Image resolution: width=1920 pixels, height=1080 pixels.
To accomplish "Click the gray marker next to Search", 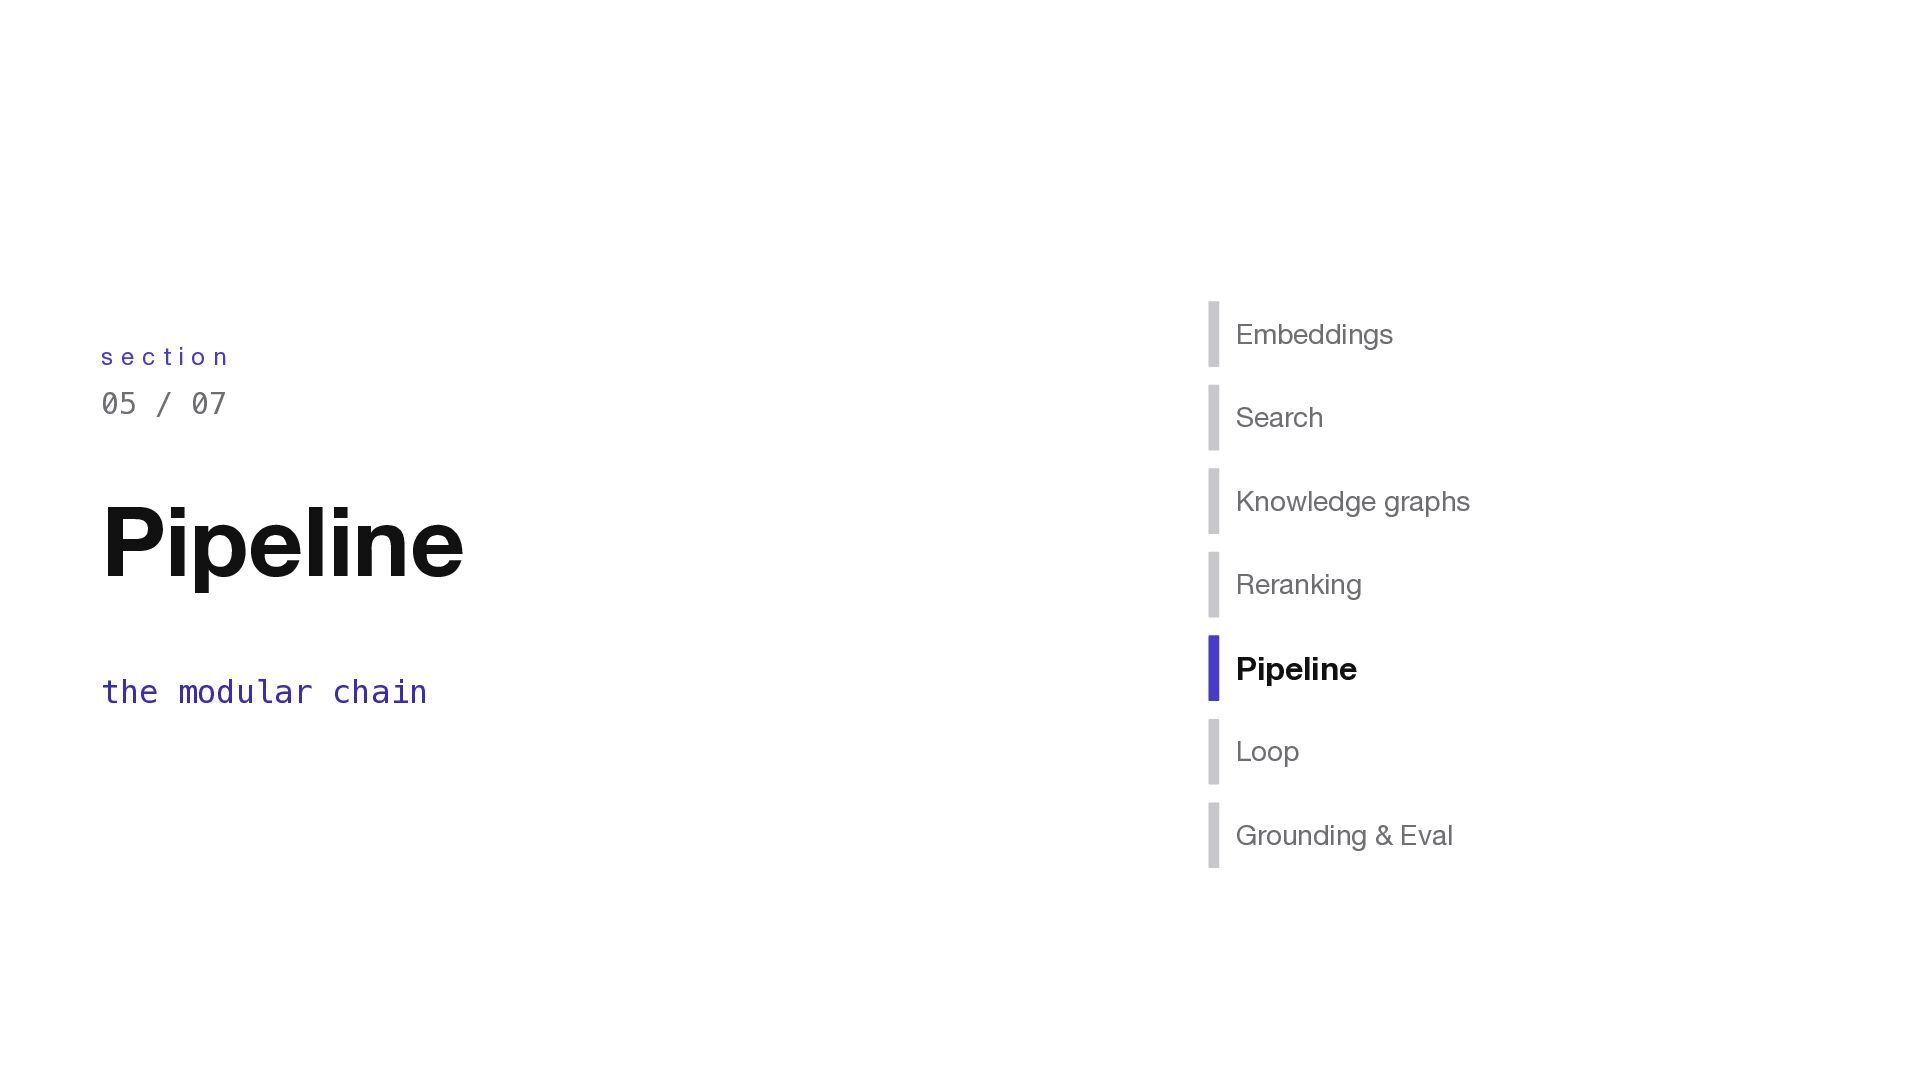I will tap(1214, 418).
